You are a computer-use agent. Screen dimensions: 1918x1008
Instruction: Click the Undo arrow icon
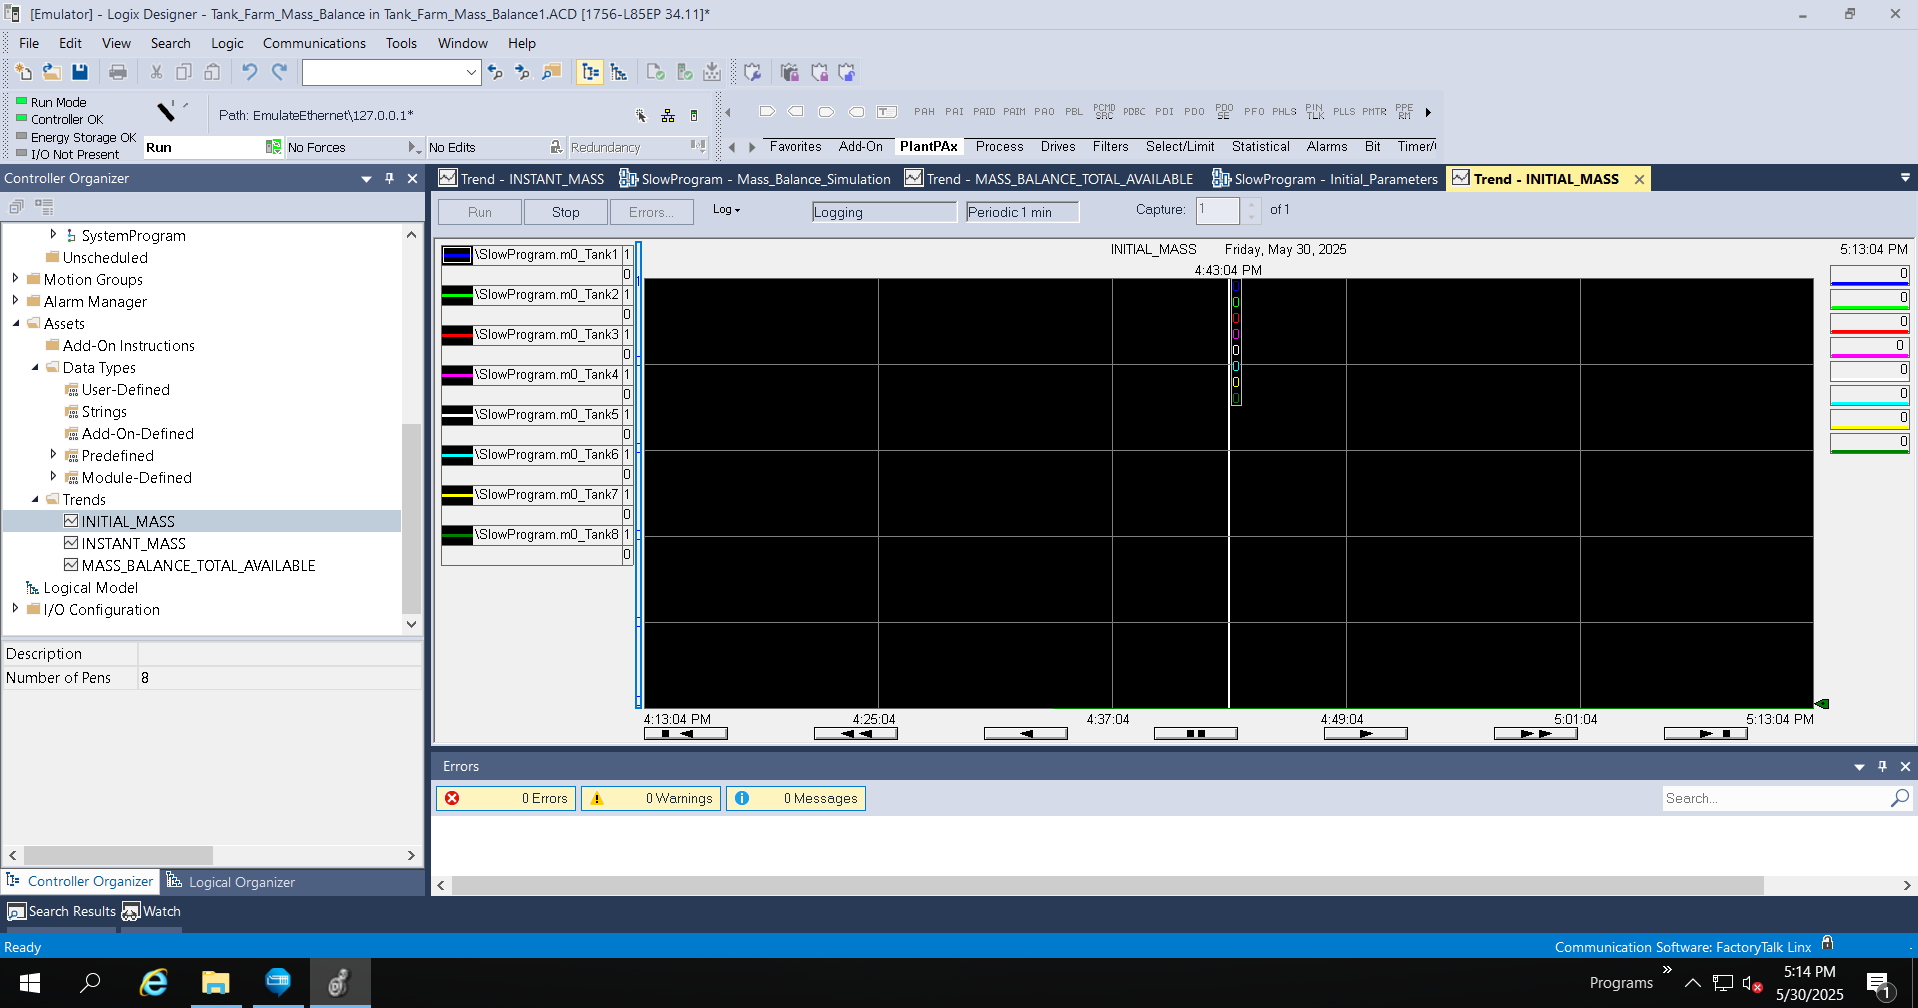(x=250, y=72)
